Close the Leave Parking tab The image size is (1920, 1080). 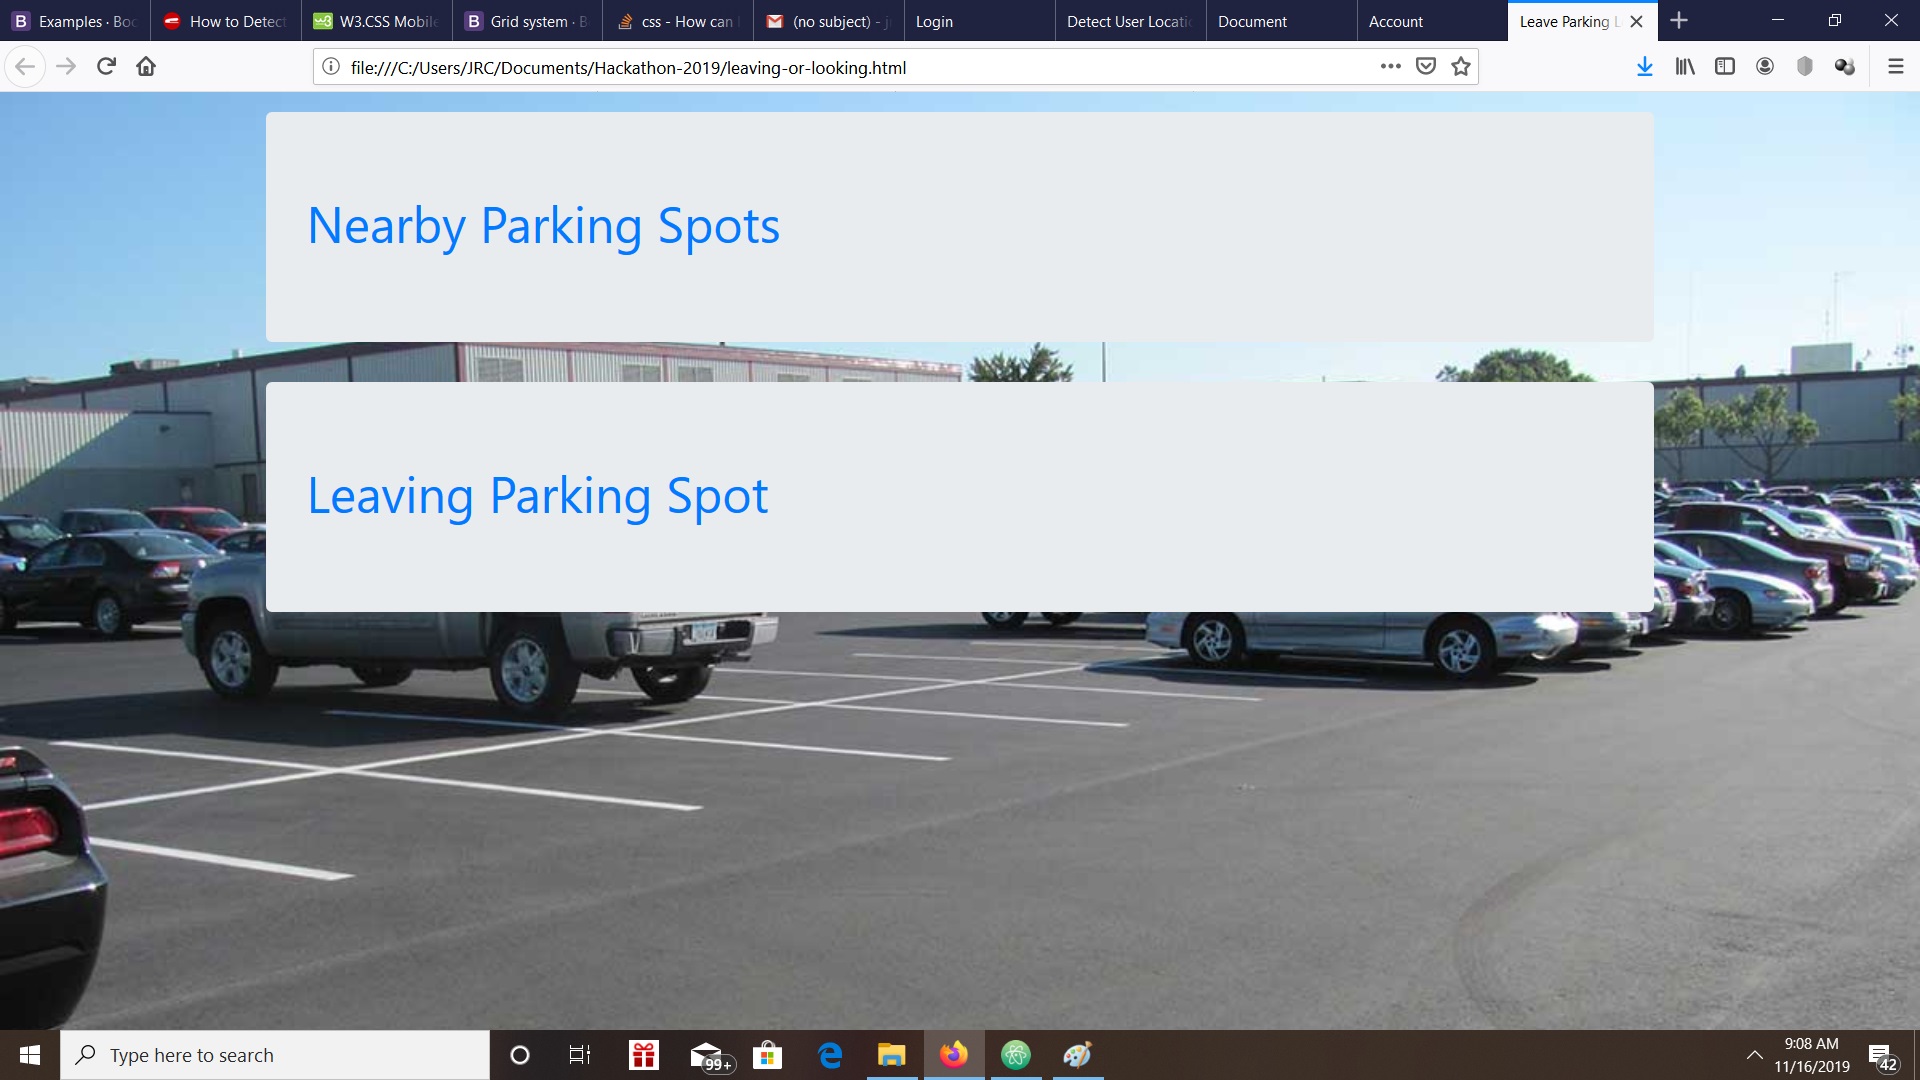(x=1636, y=21)
